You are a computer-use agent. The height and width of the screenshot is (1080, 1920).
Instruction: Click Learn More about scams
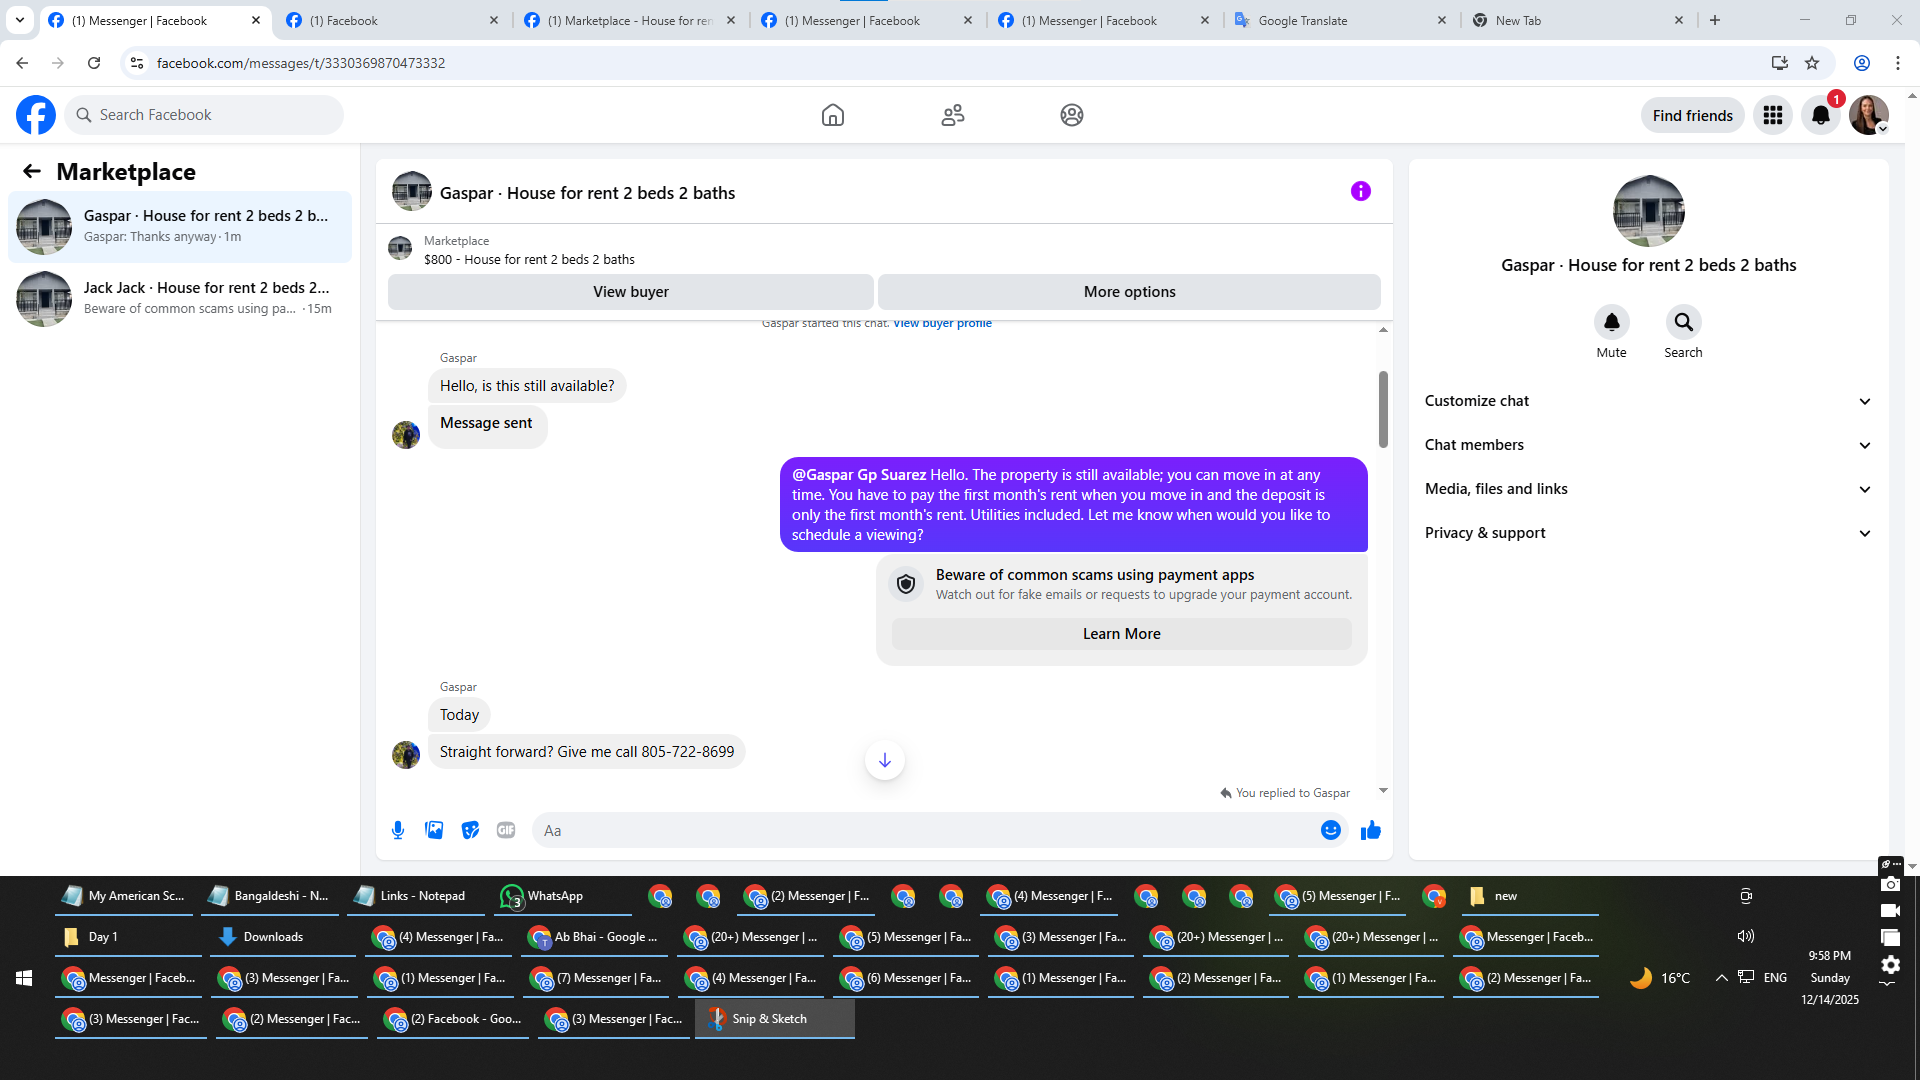(x=1121, y=634)
